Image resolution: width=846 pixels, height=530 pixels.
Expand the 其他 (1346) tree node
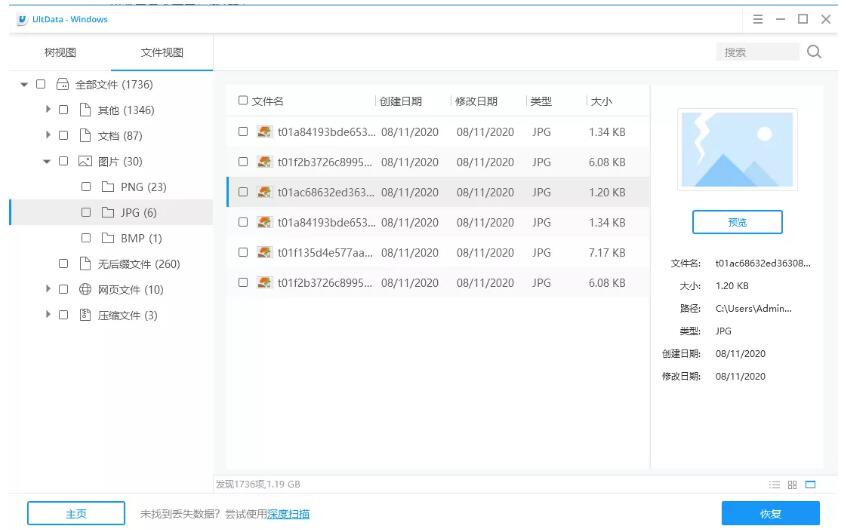click(48, 109)
